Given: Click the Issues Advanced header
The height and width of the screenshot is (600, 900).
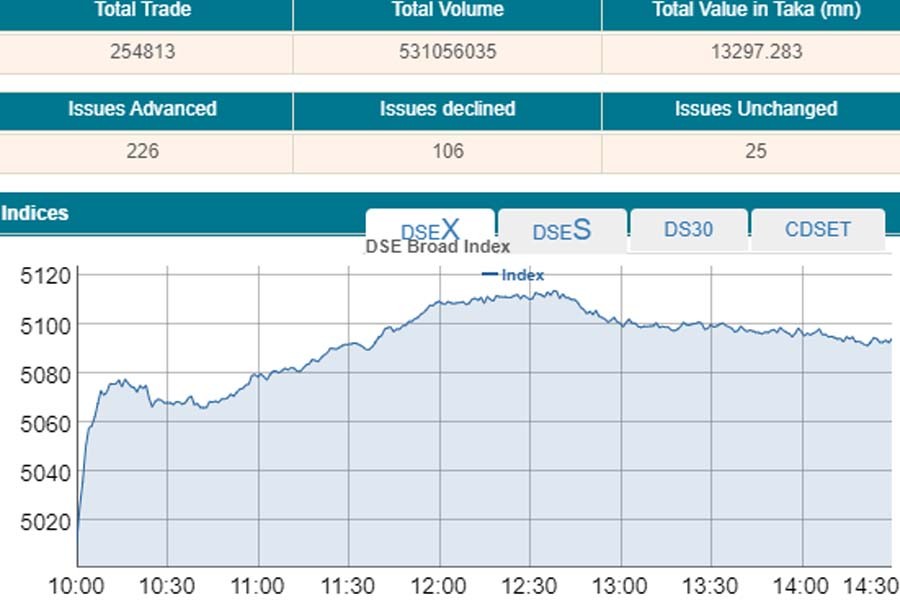Looking at the screenshot, I should 143,109.
